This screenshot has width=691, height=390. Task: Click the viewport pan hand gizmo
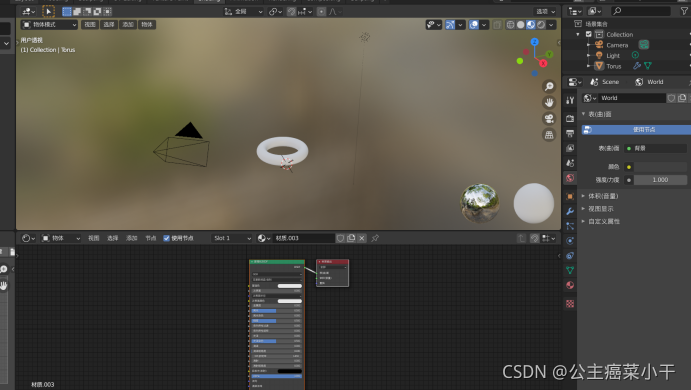coord(549,103)
